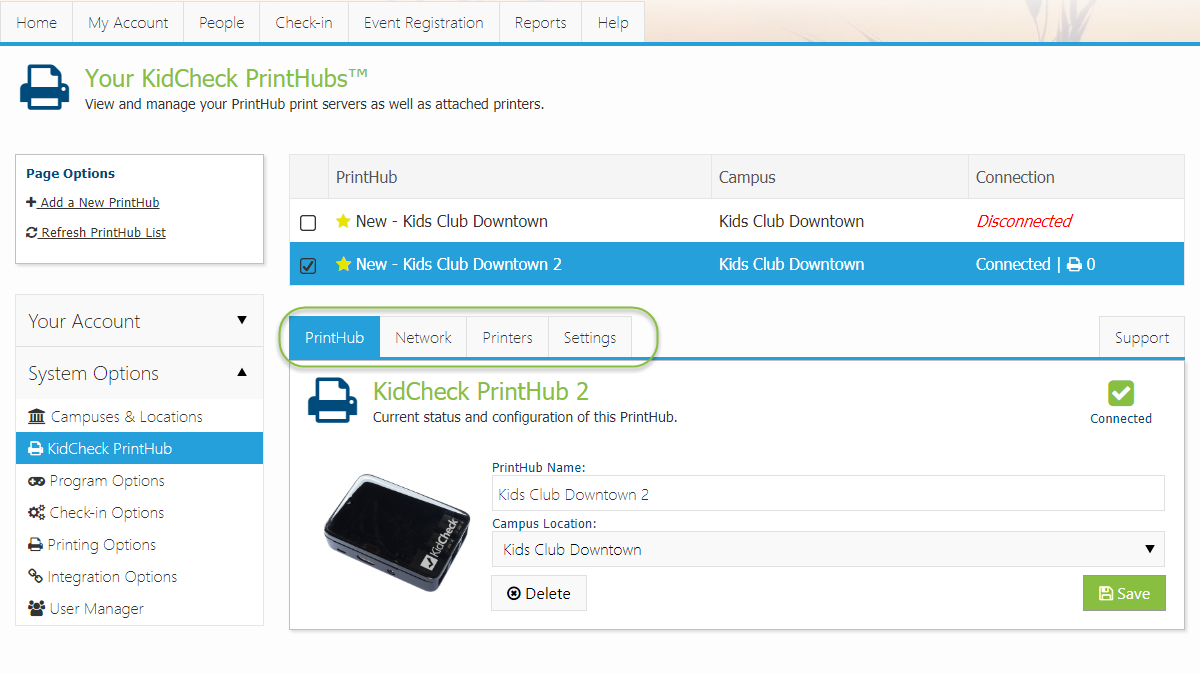Open the Event Registration menu
Viewport: 1200px width, 674px height.
(423, 21)
